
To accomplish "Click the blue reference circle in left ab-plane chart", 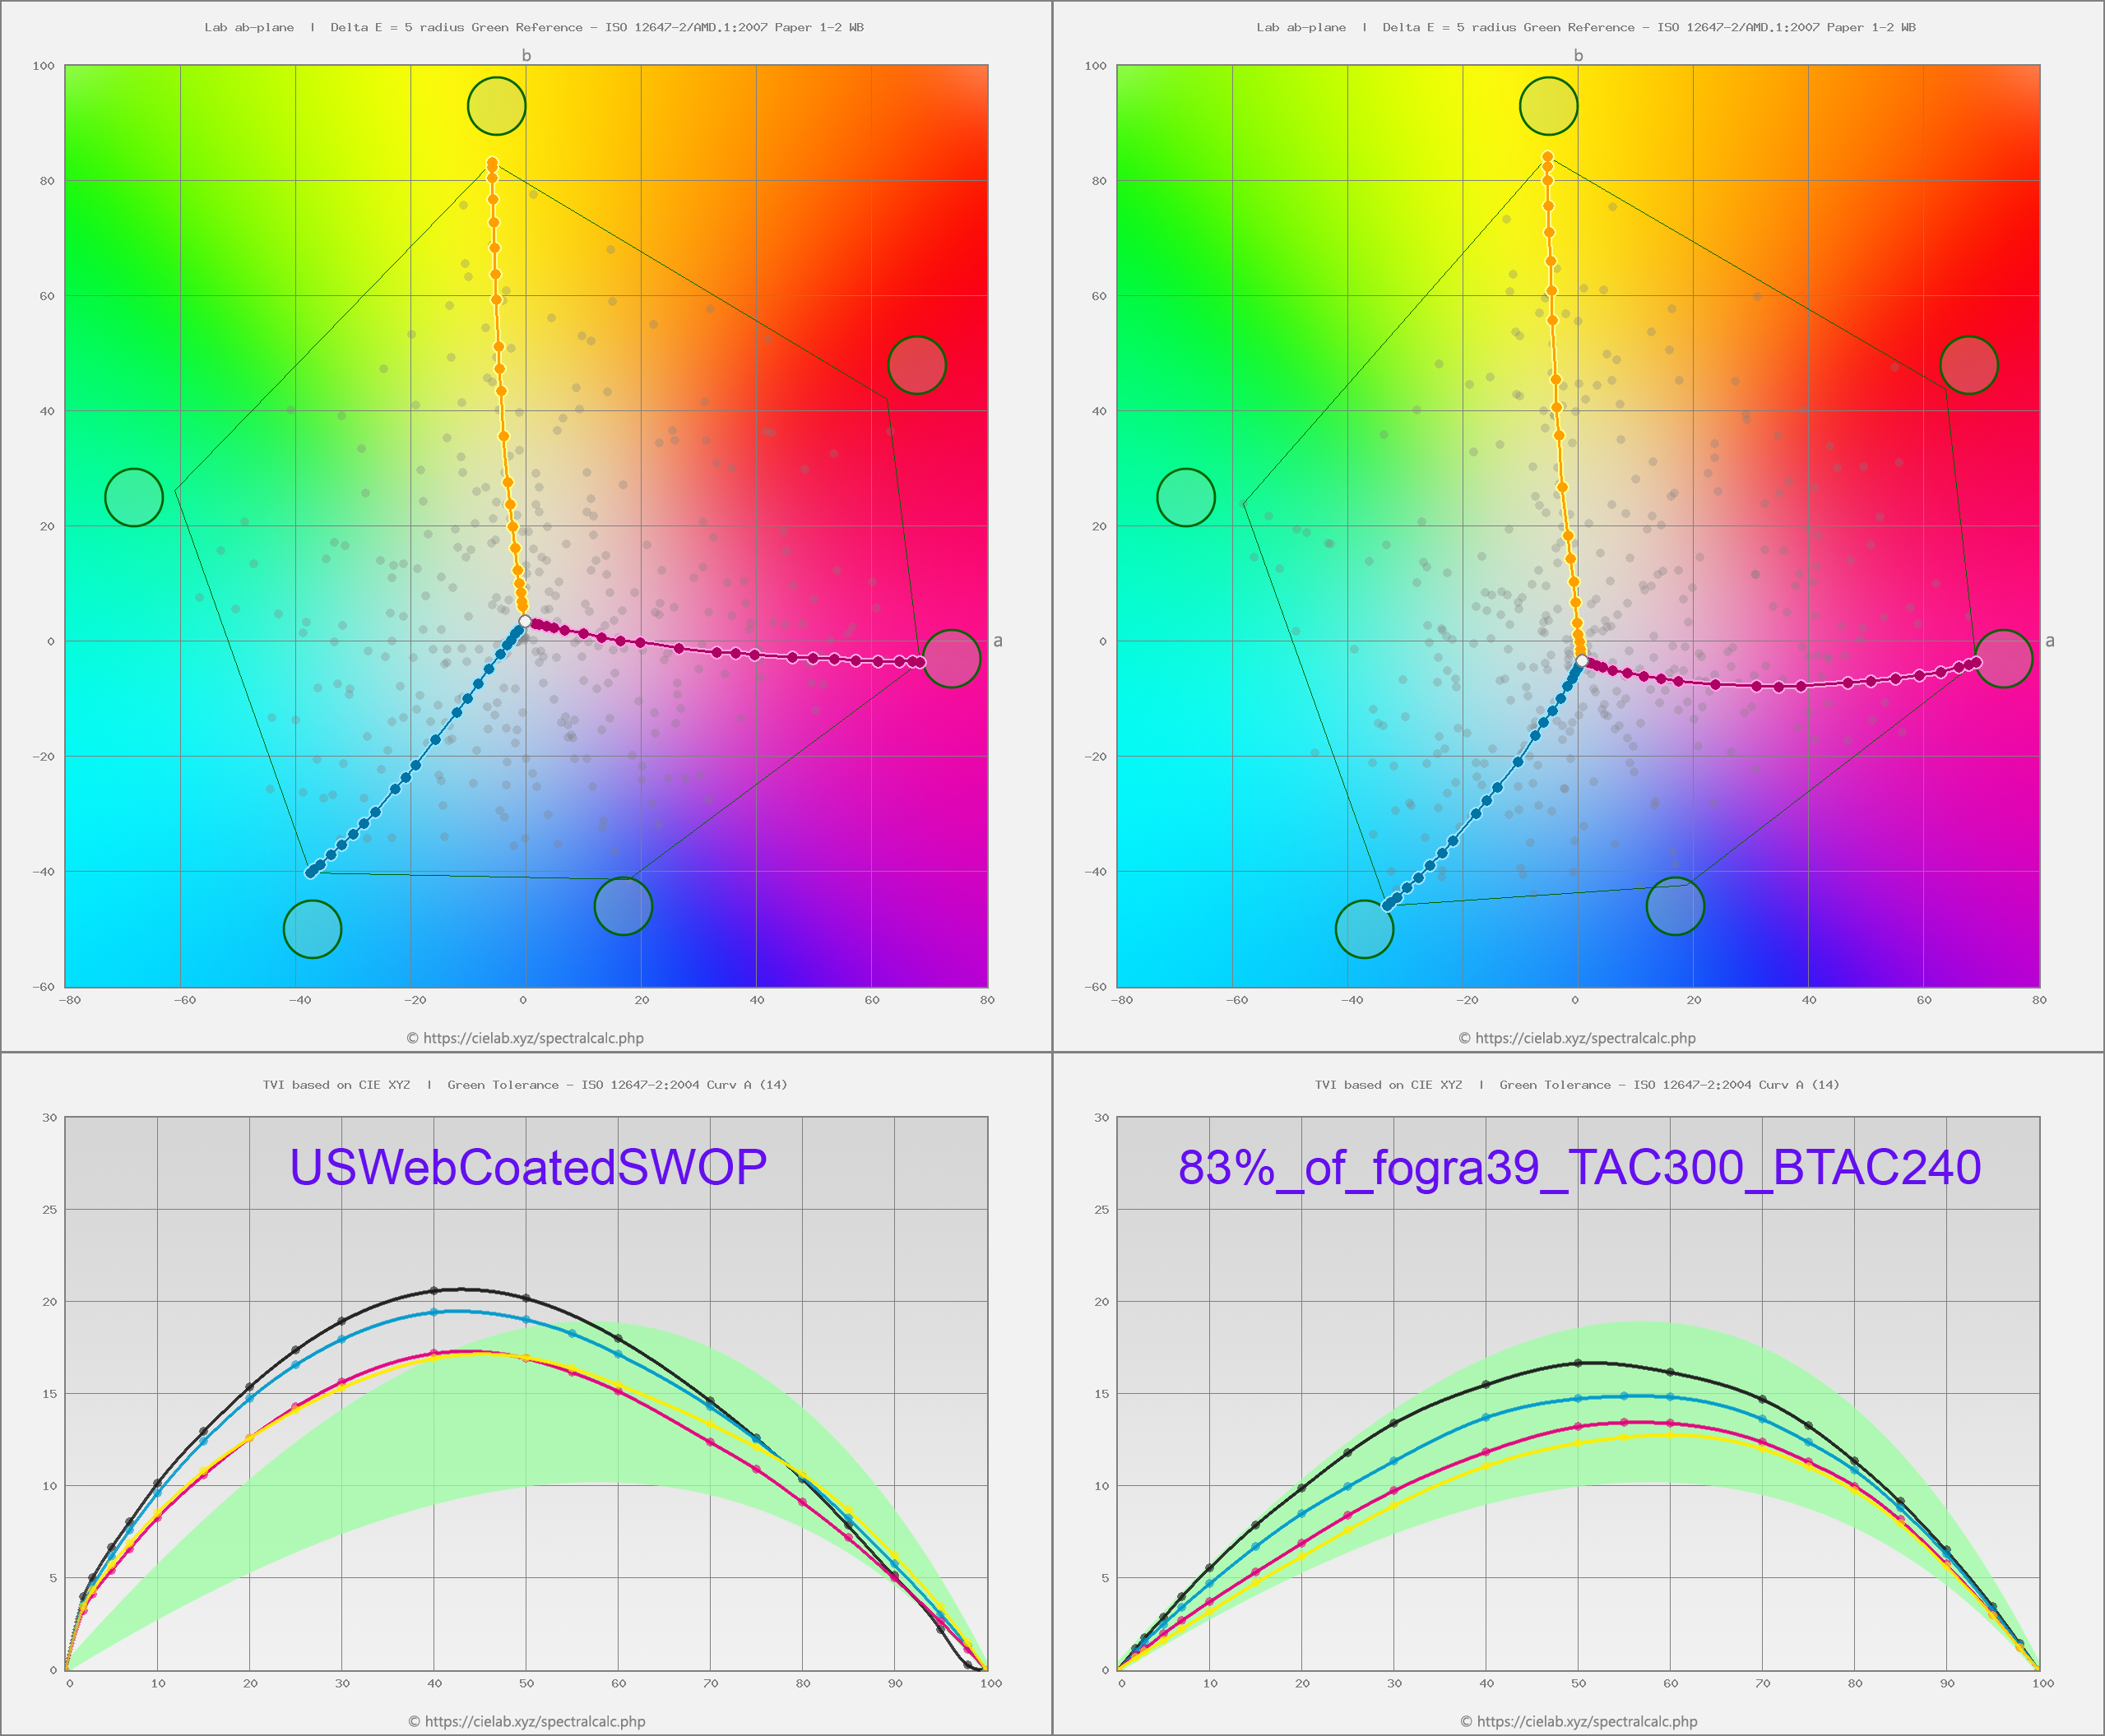I will pyautogui.click(x=623, y=906).
